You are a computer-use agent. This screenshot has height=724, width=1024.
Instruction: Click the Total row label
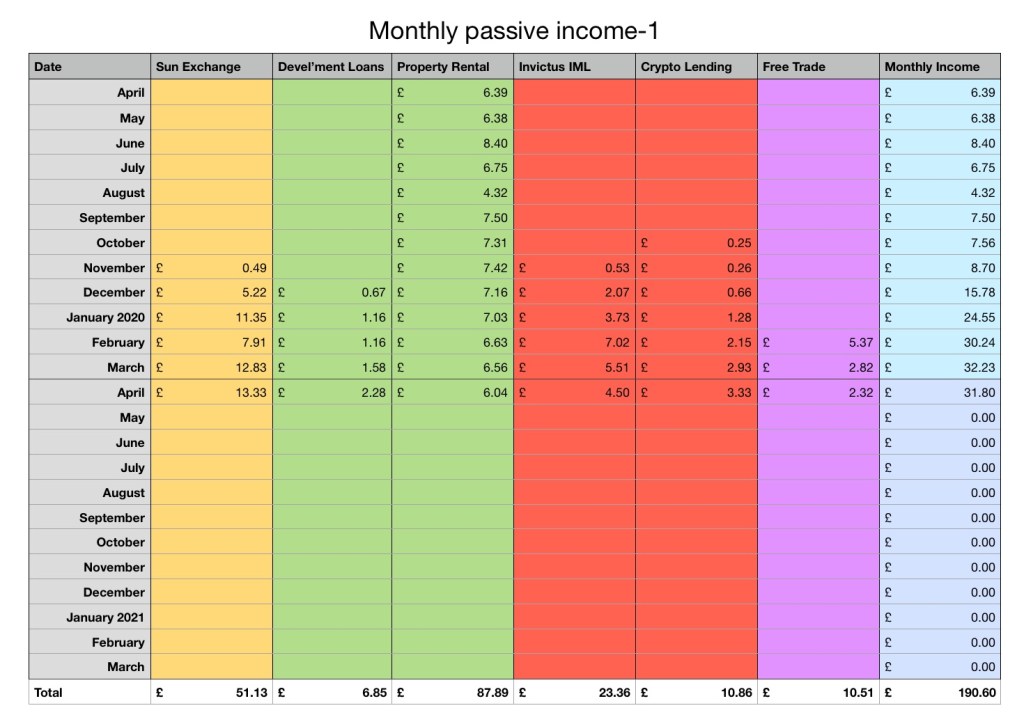point(89,692)
